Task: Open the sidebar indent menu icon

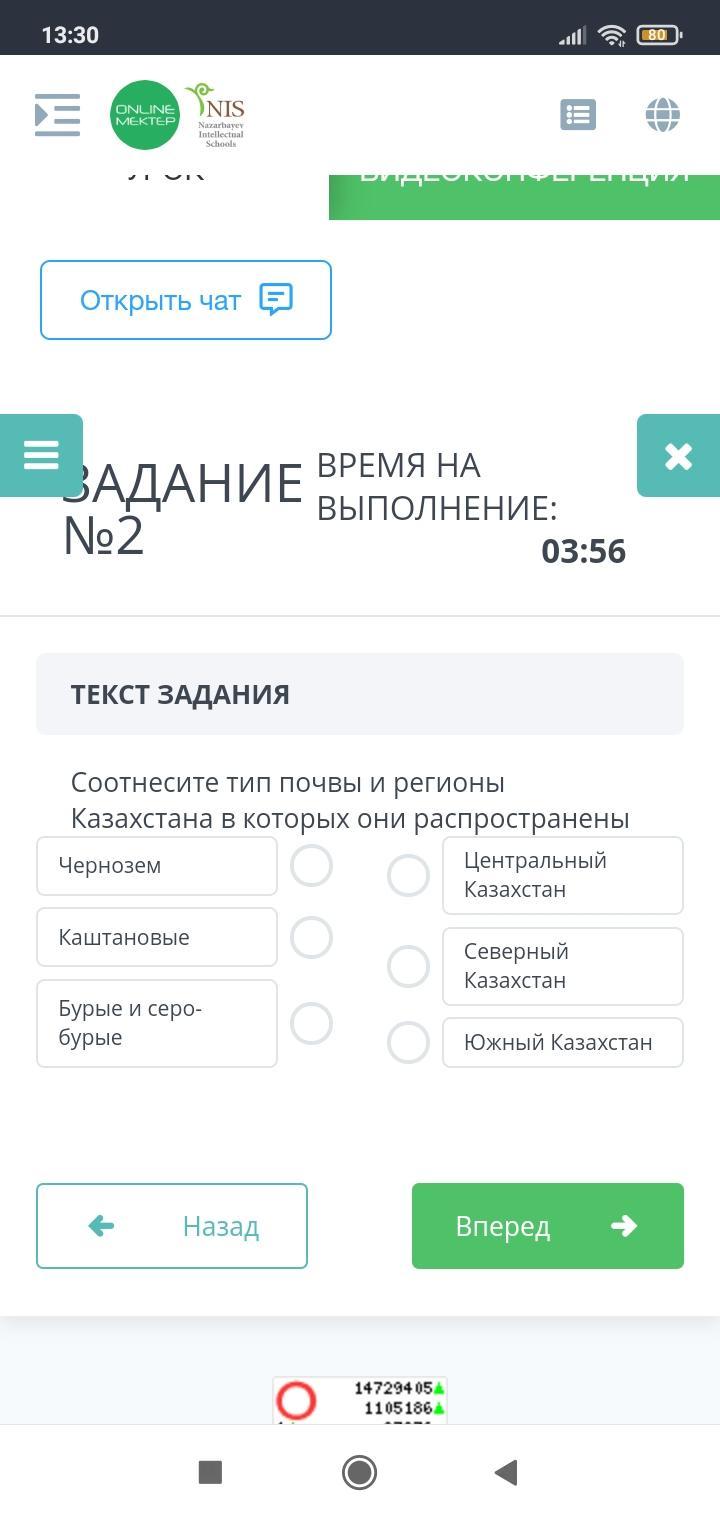Action: tap(57, 115)
